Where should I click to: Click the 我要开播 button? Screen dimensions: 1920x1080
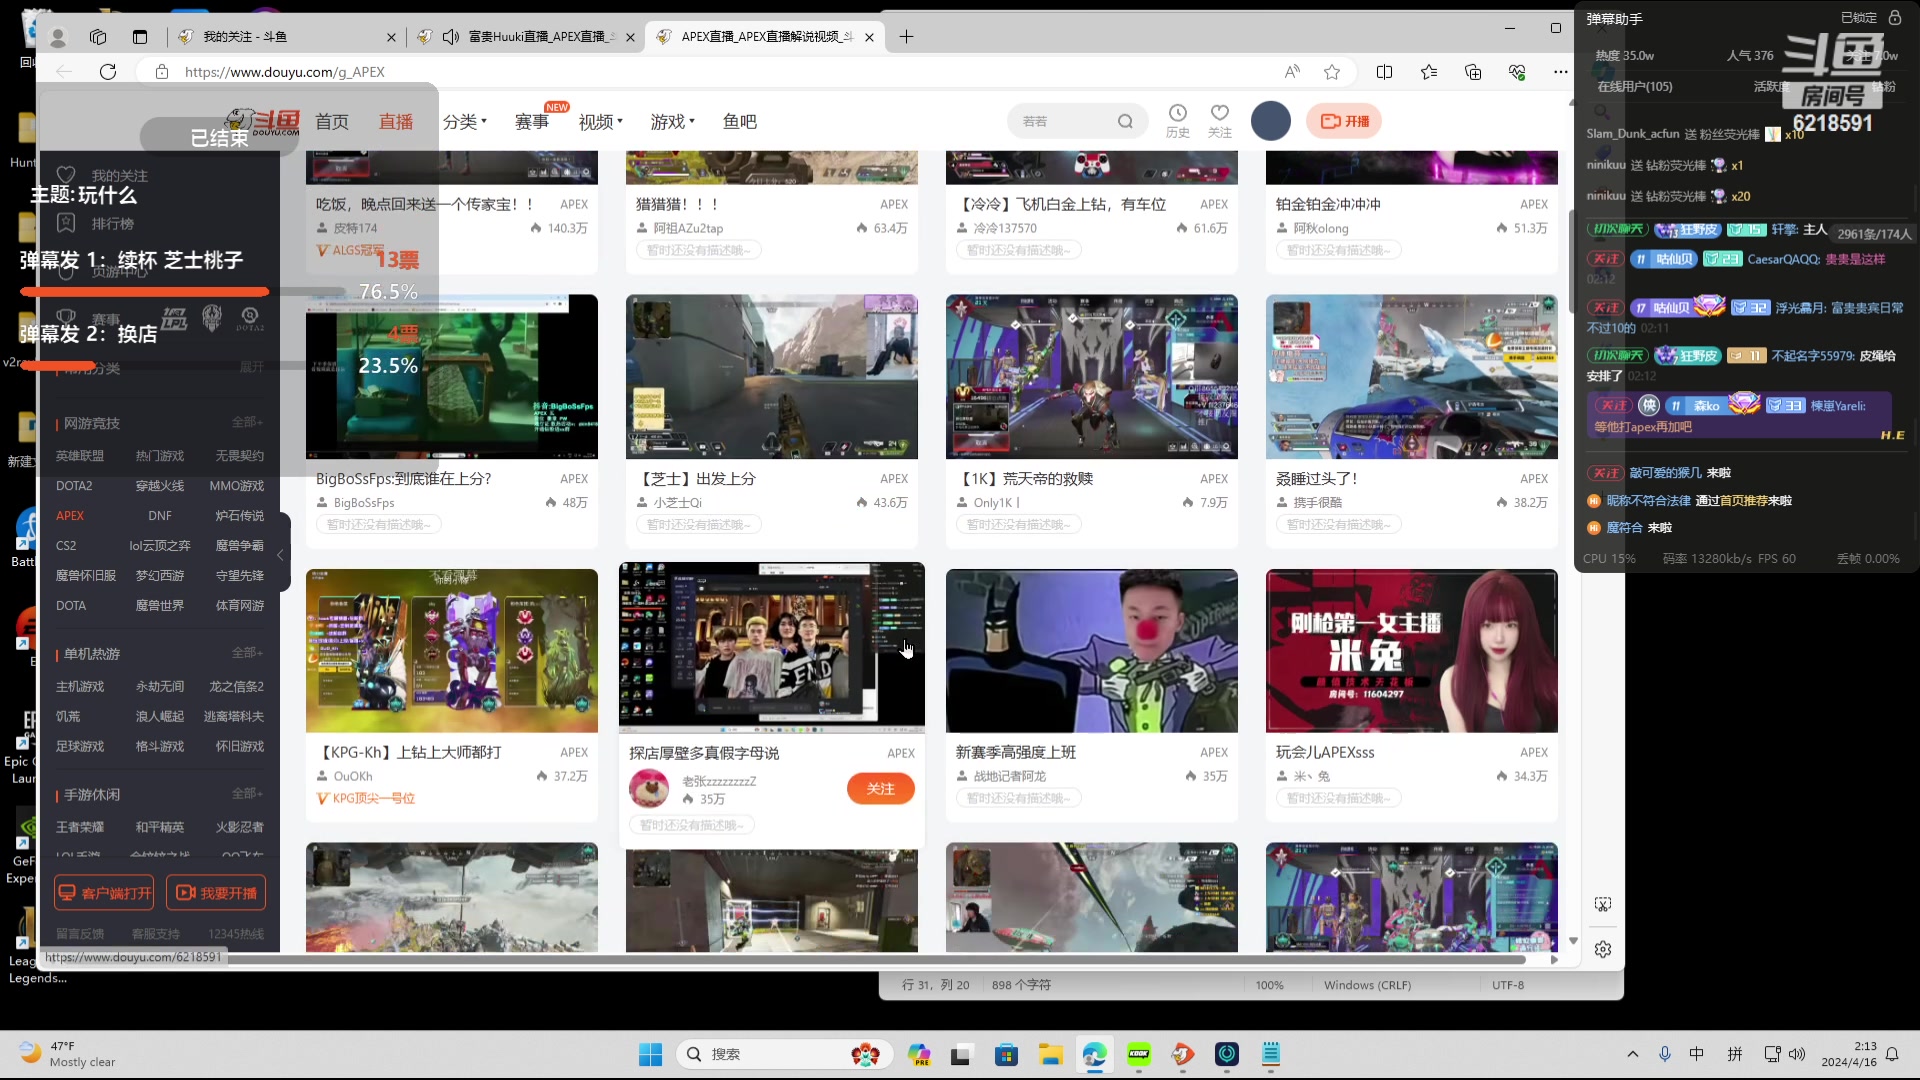click(x=216, y=893)
